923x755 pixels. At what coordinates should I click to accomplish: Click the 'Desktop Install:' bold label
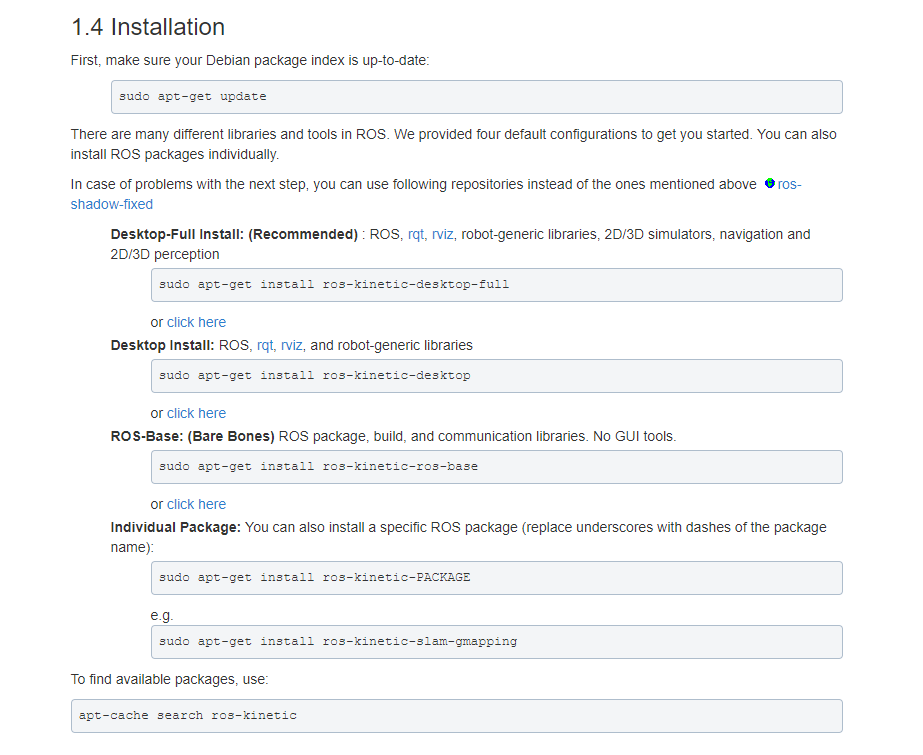[x=162, y=345]
